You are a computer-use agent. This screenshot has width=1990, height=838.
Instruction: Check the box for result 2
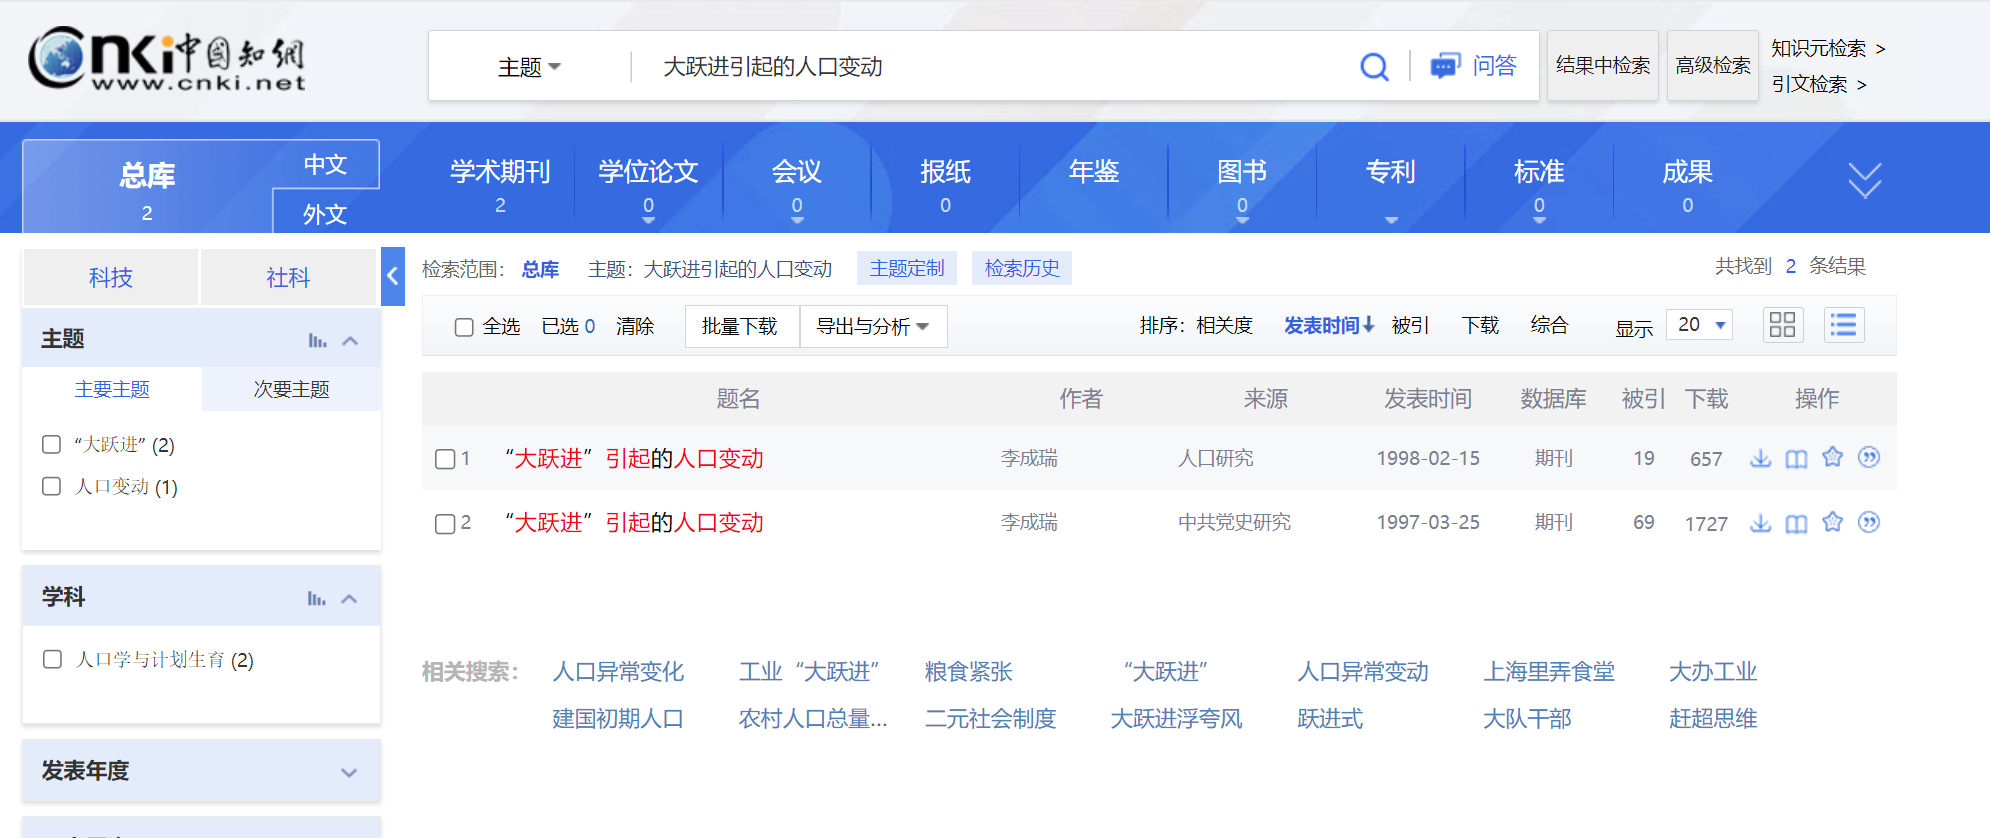pyautogui.click(x=445, y=524)
